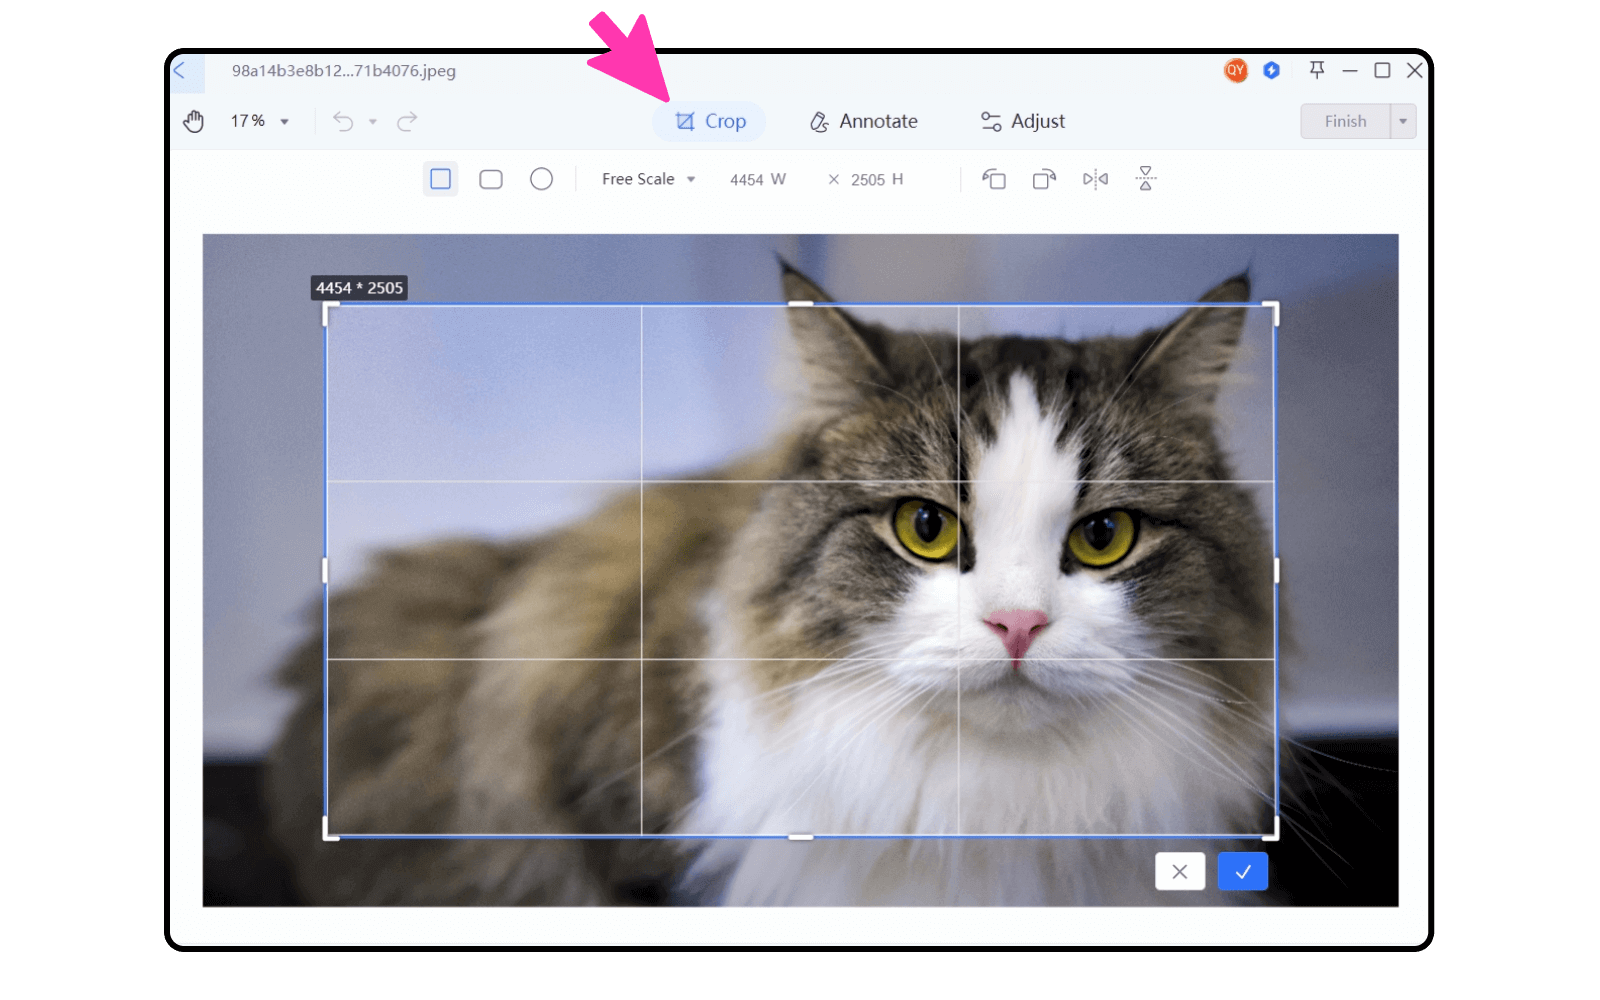Click the top edge middle crop handle
Screen dimensions: 1600x1000
pyautogui.click(x=801, y=304)
